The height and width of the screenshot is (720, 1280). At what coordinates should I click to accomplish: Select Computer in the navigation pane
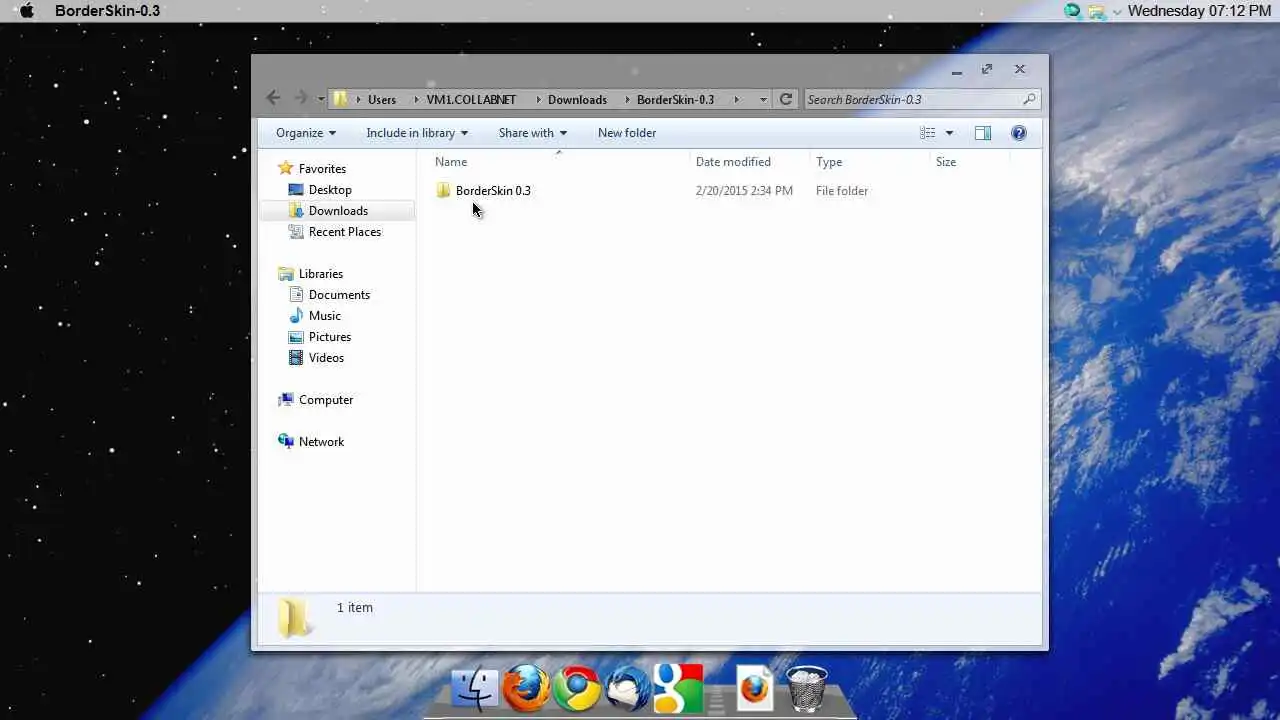[326, 400]
